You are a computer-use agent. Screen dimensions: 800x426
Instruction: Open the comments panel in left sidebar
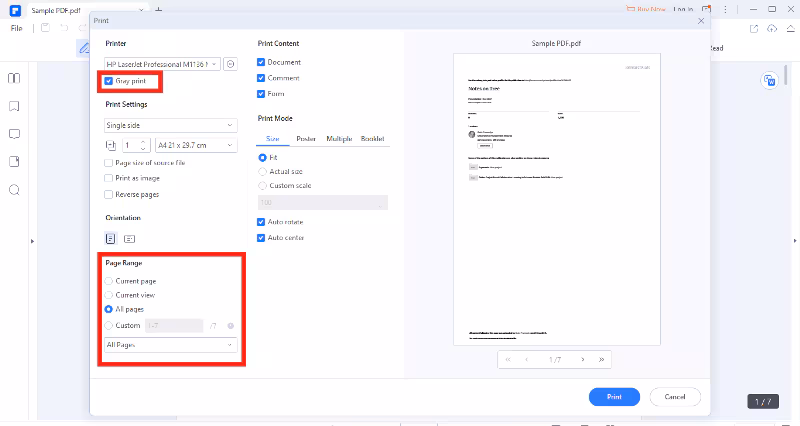14,133
